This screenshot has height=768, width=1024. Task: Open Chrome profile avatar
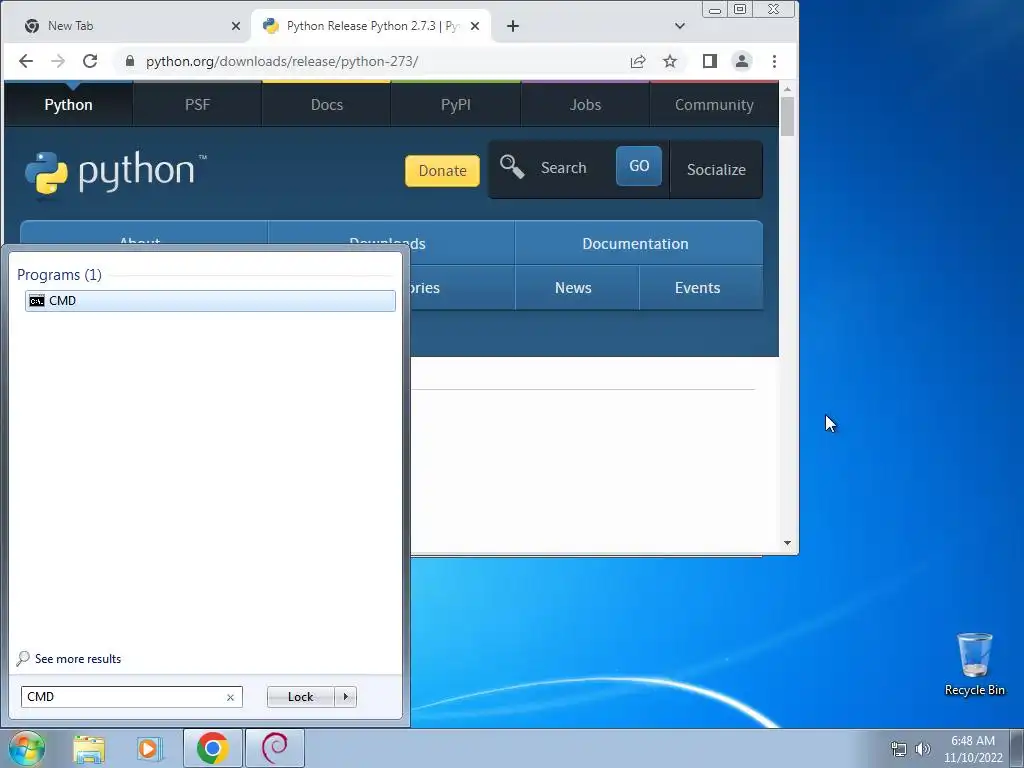click(742, 61)
